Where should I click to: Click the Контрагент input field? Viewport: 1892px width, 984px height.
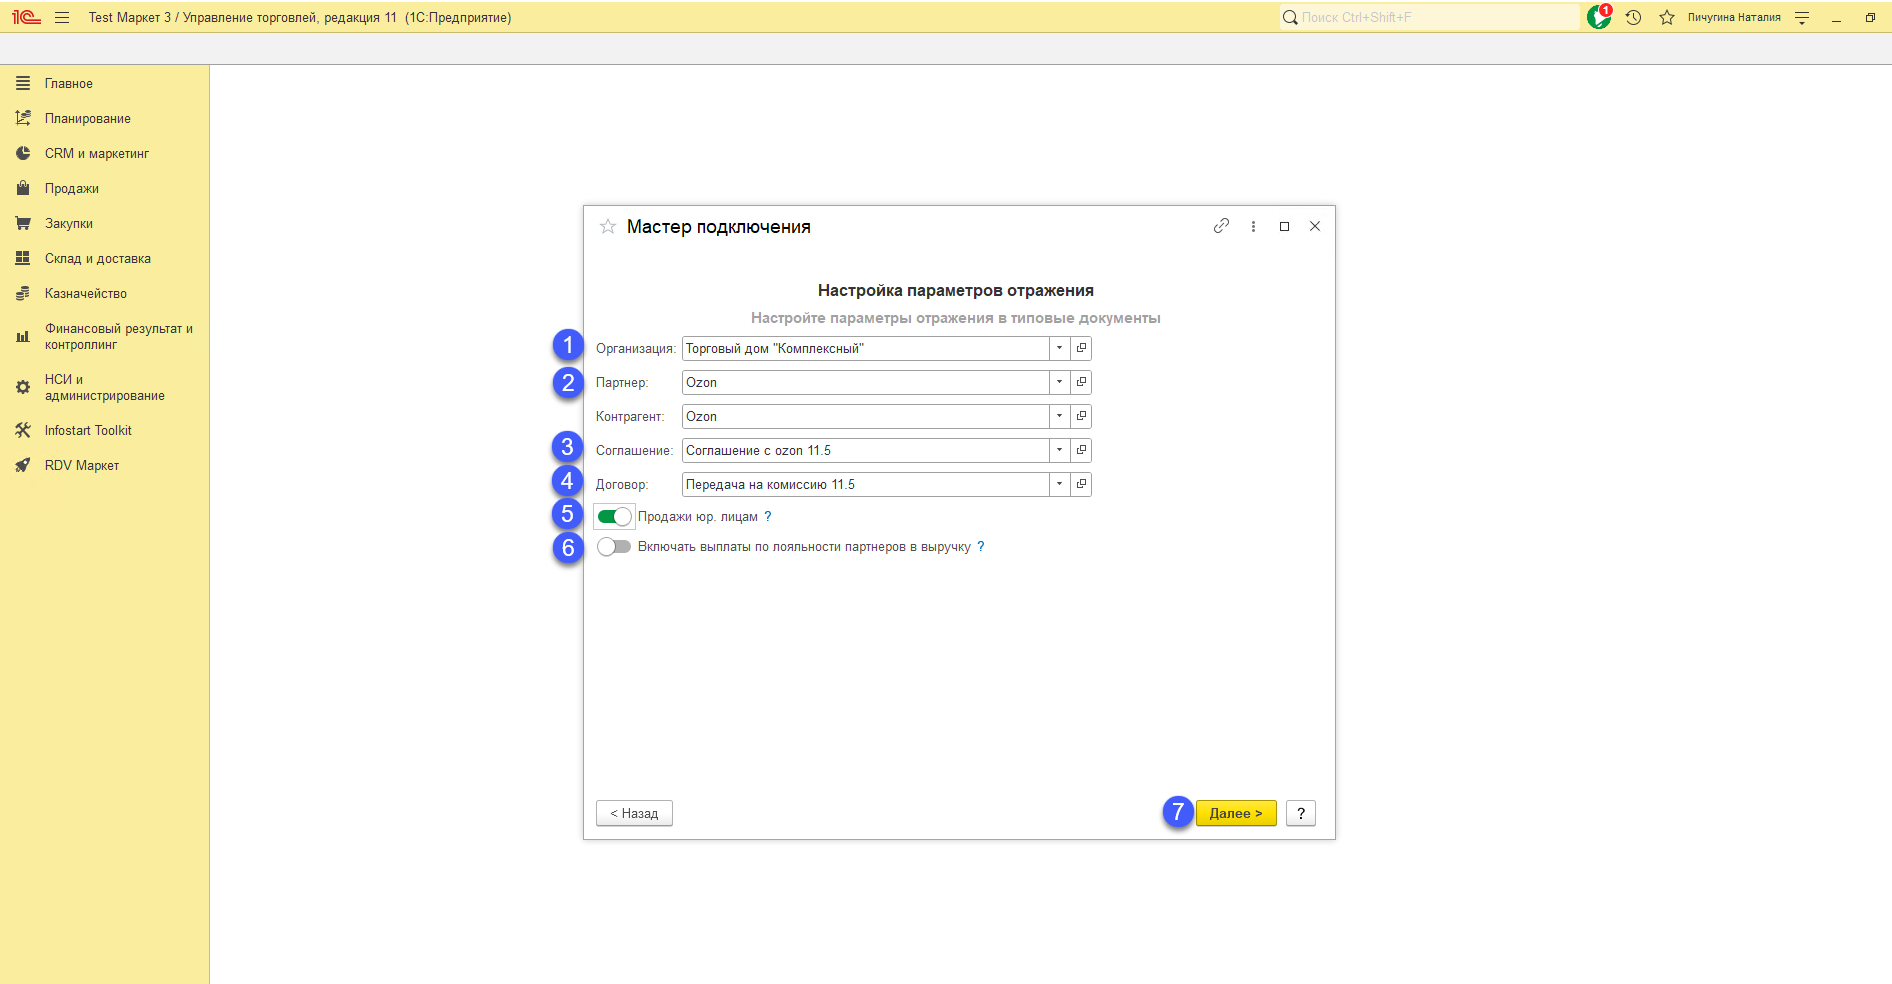[865, 416]
